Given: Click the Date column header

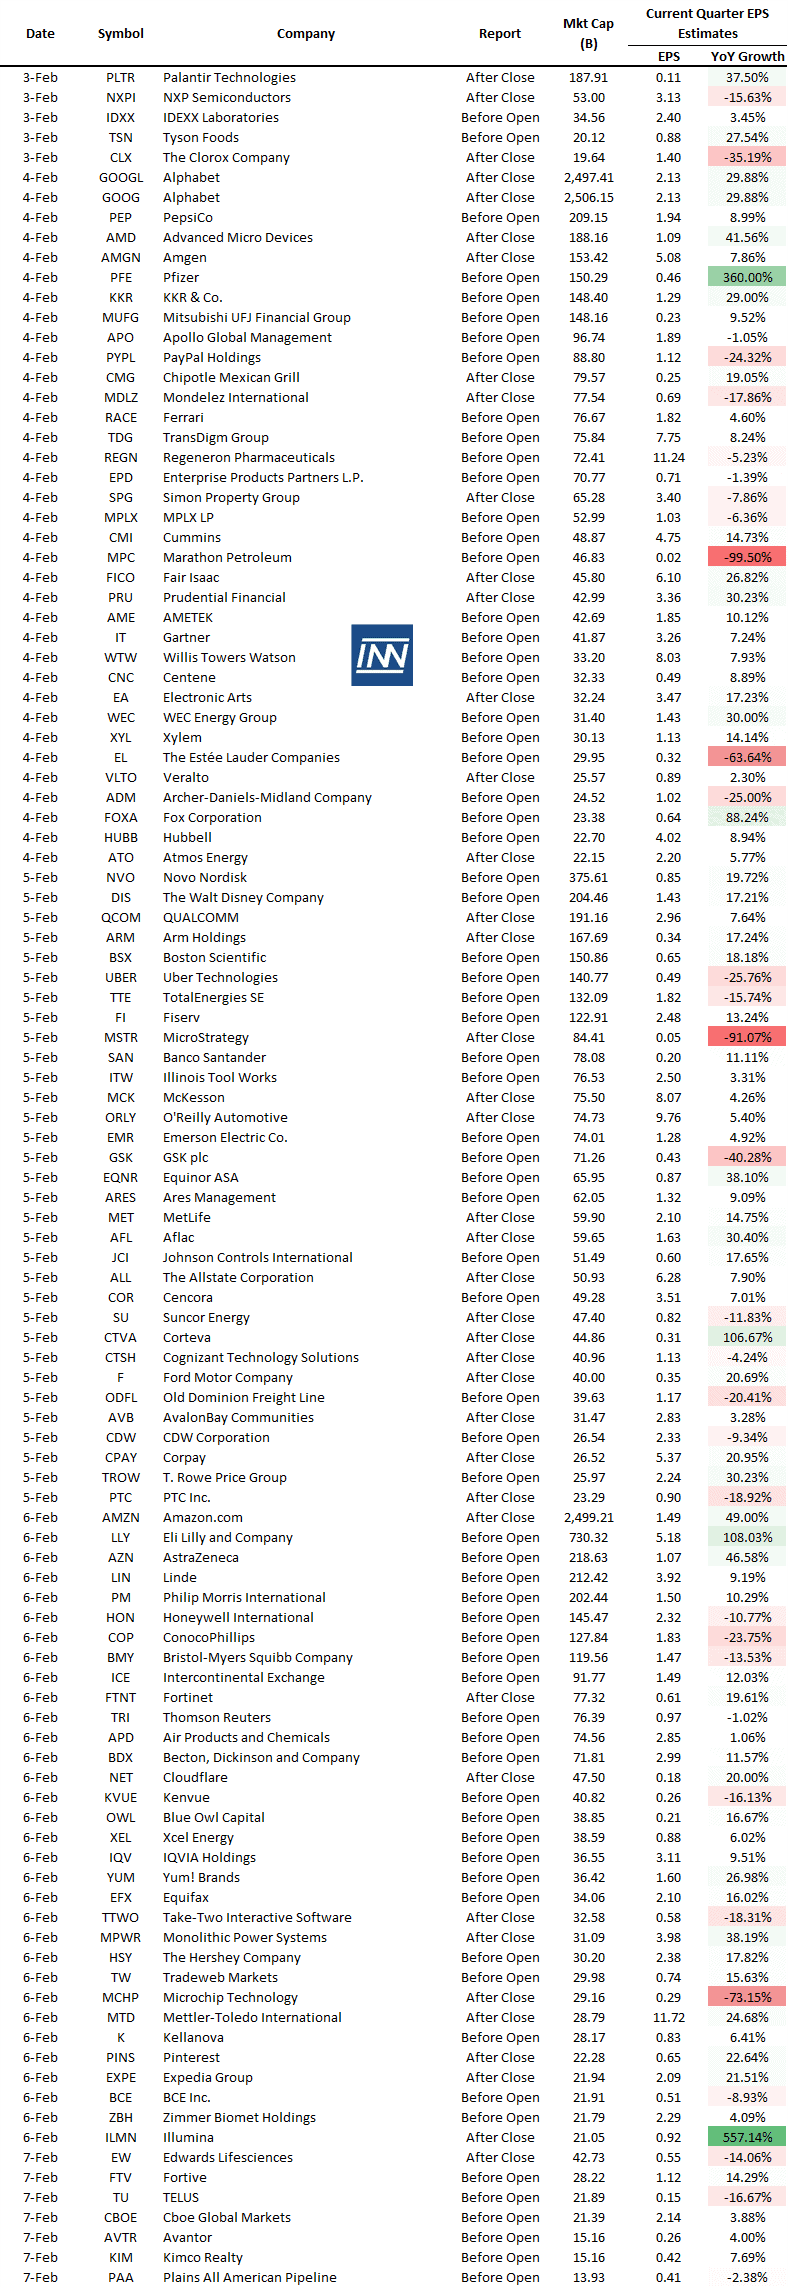Looking at the screenshot, I should coord(40,33).
